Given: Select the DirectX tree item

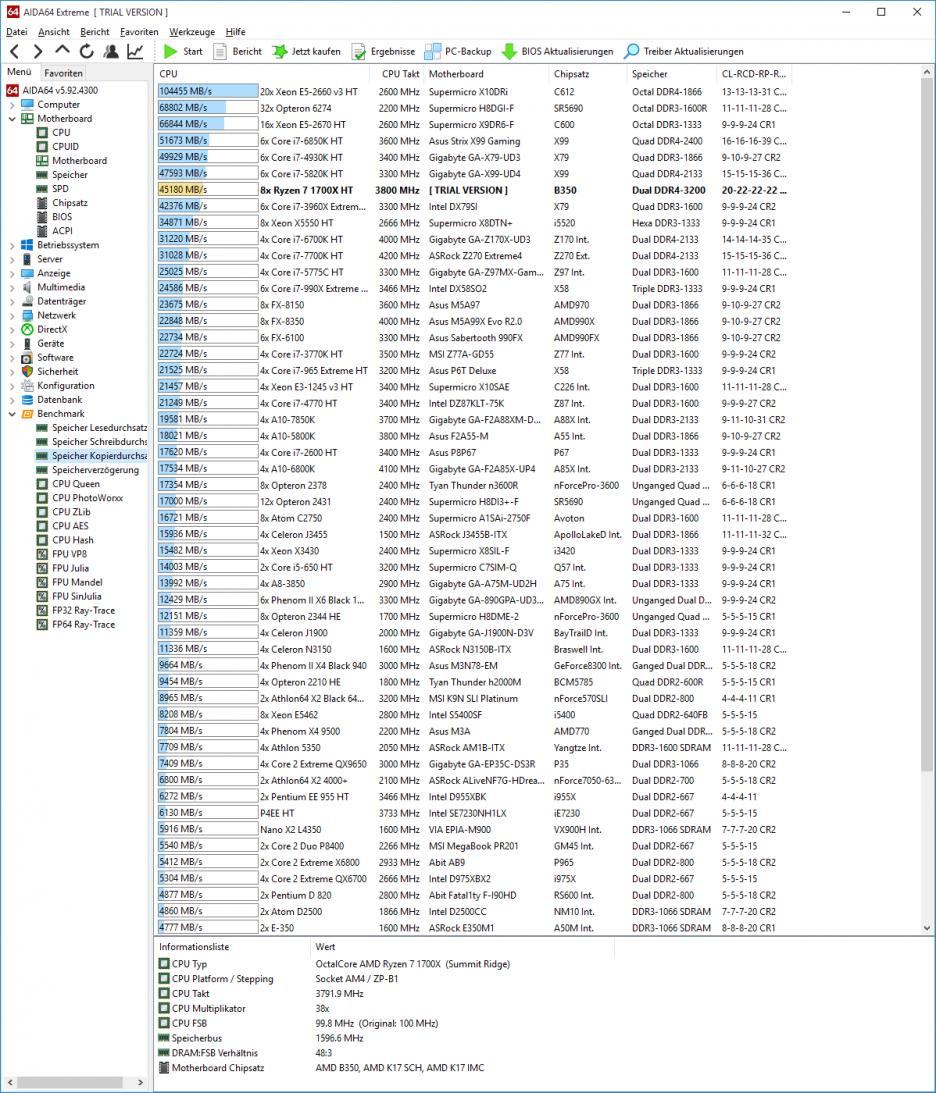Looking at the screenshot, I should coord(45,329).
